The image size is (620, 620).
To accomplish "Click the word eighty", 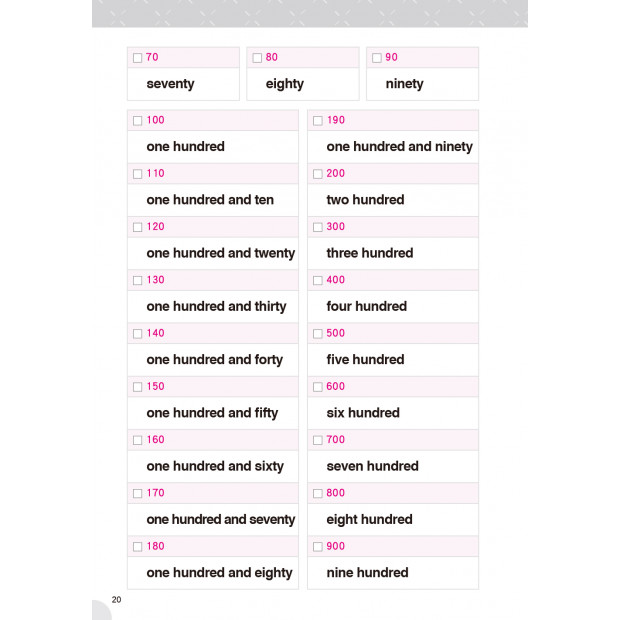I will point(285,84).
